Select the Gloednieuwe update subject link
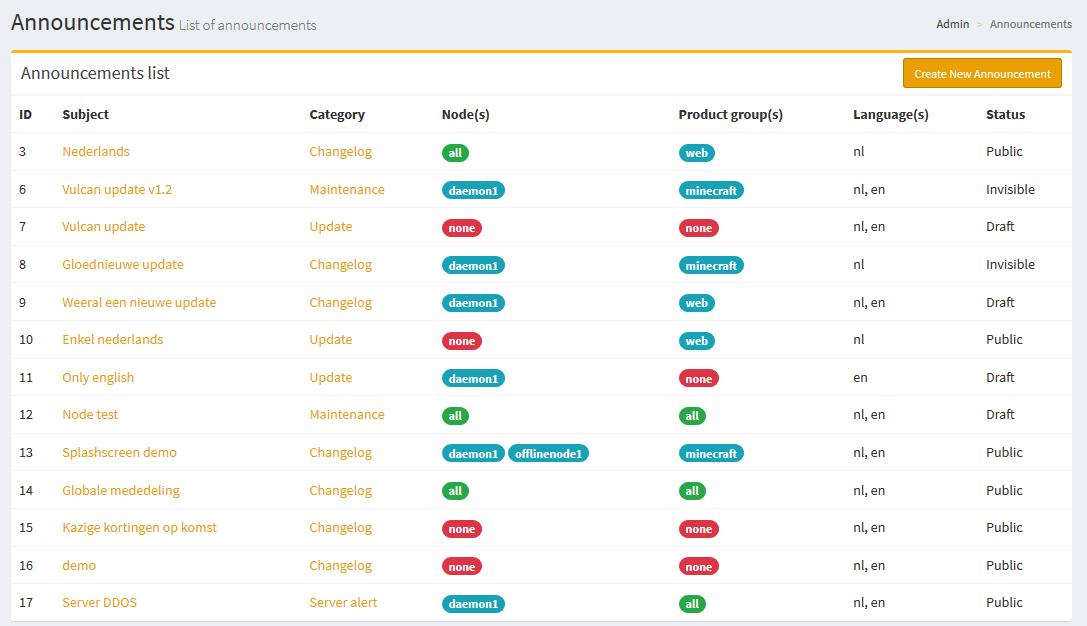Screen dimensions: 1087x626 click(x=123, y=265)
